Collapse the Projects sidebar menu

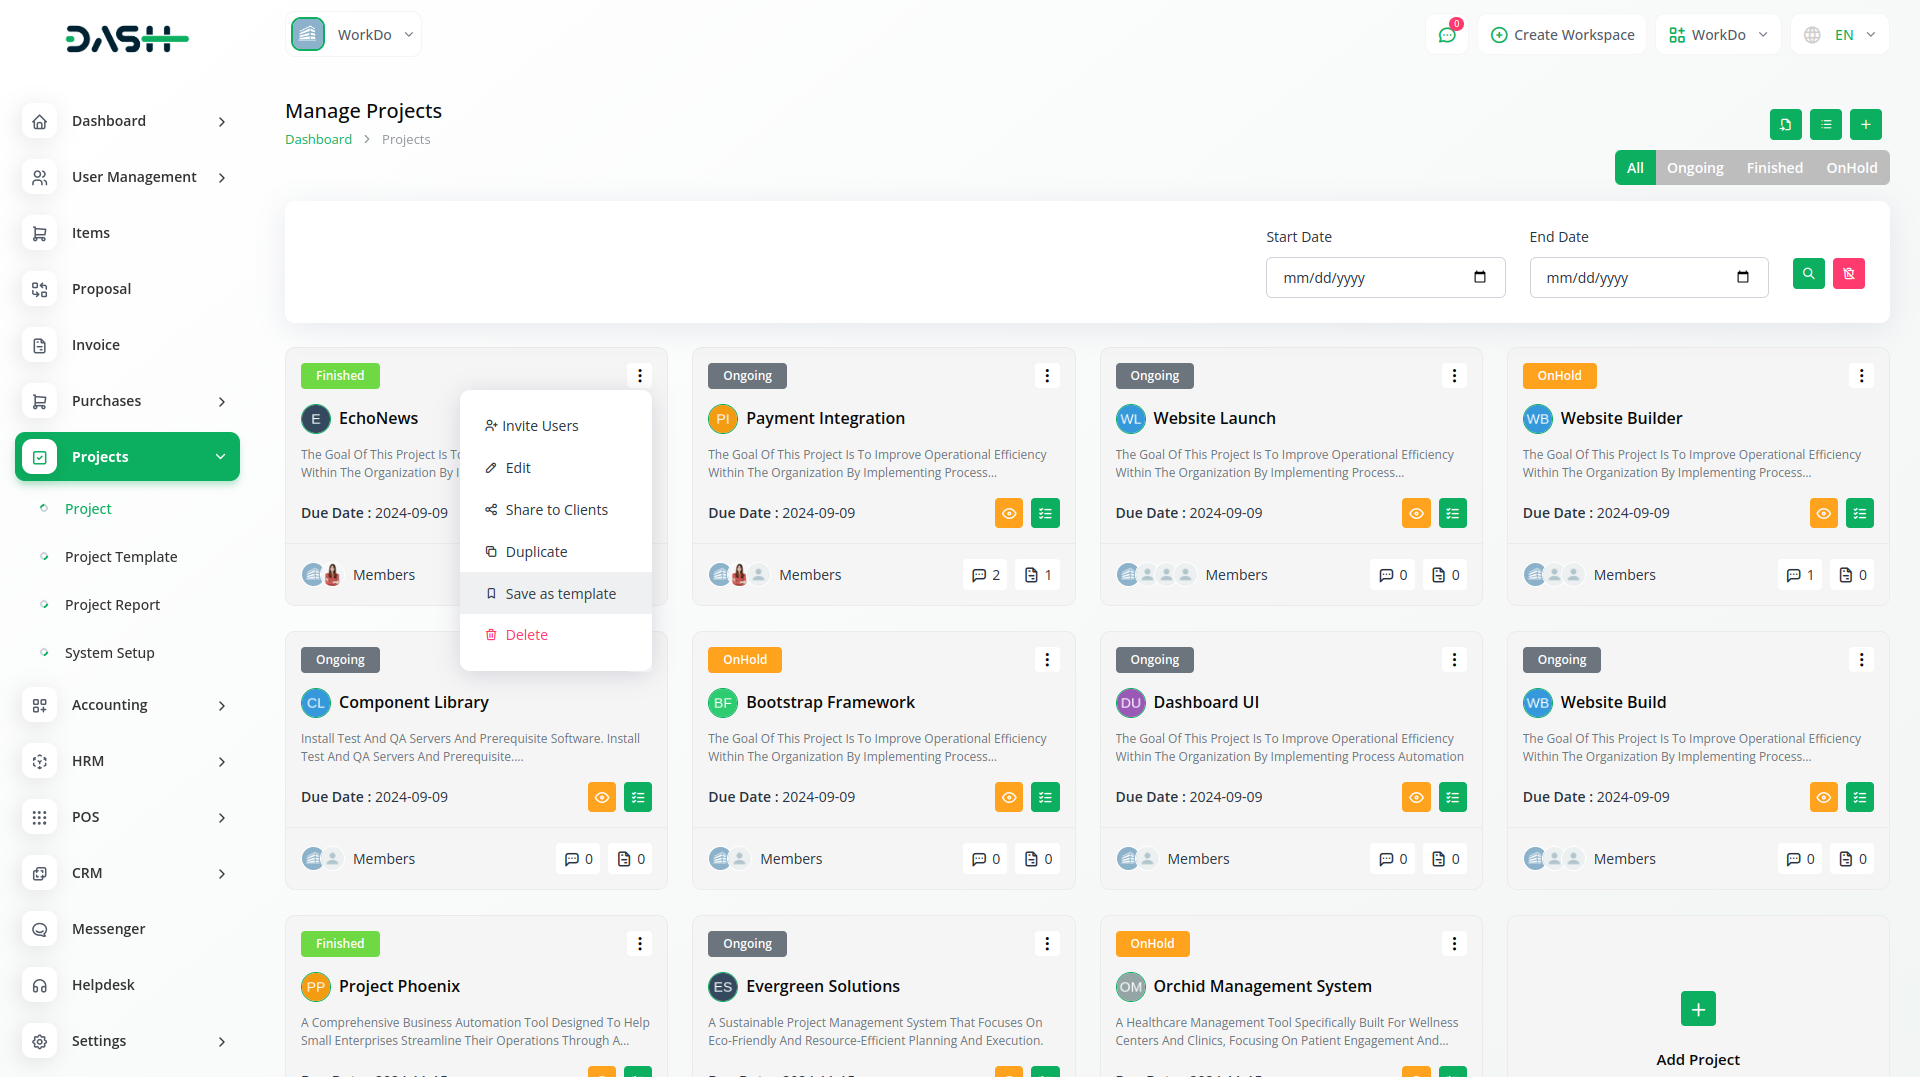[127, 457]
